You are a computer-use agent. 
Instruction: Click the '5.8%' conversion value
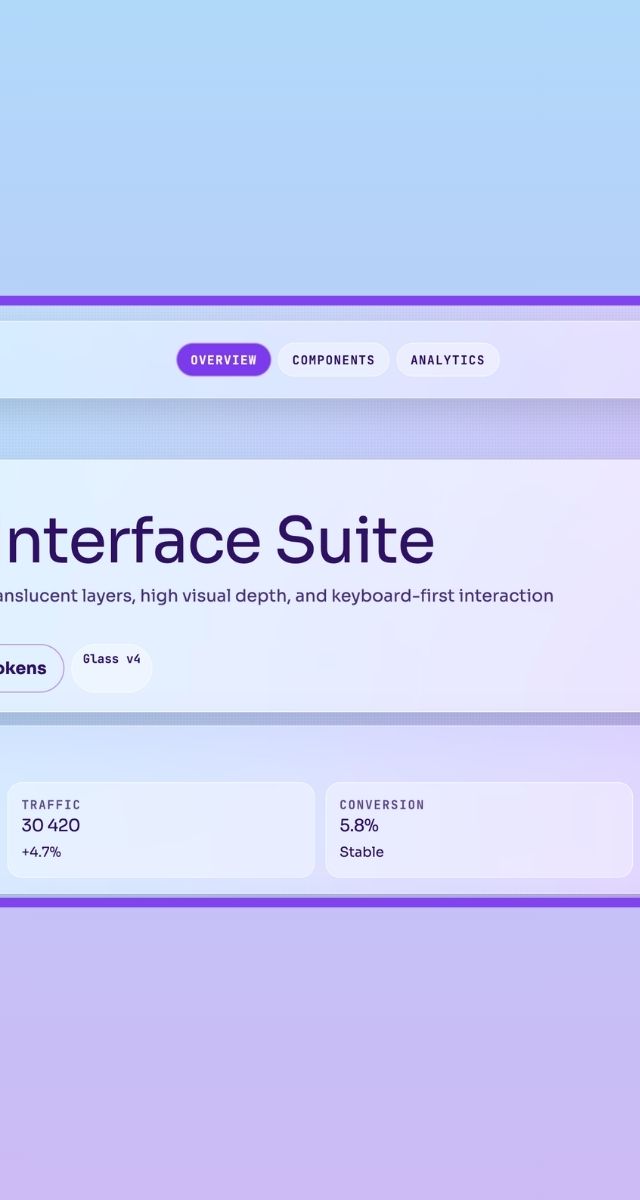coord(359,826)
